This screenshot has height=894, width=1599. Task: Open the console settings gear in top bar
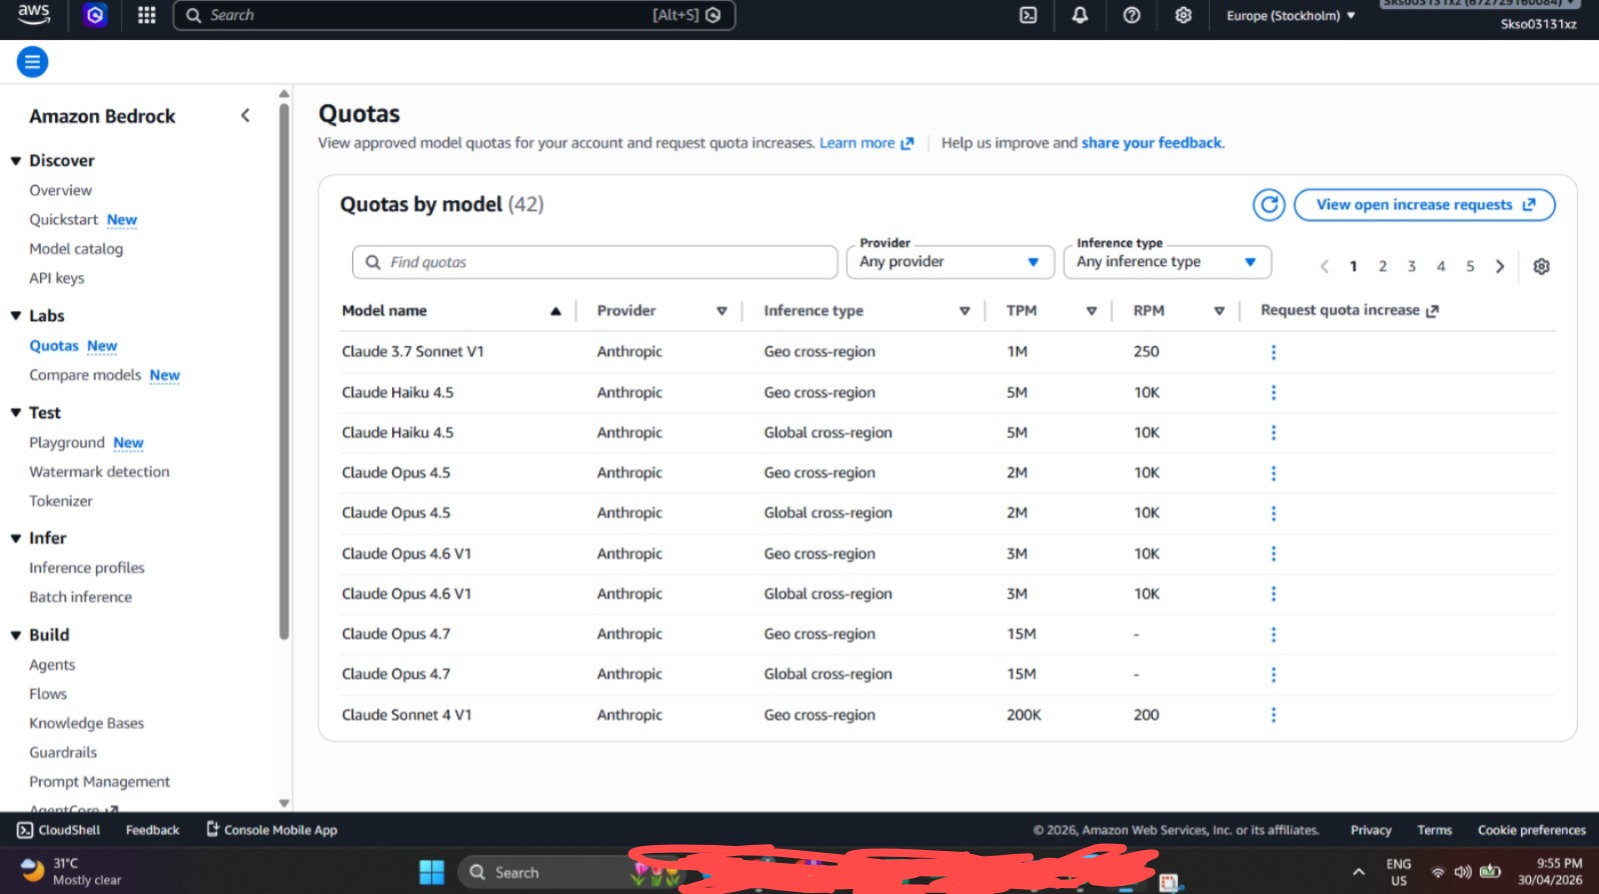(x=1183, y=15)
